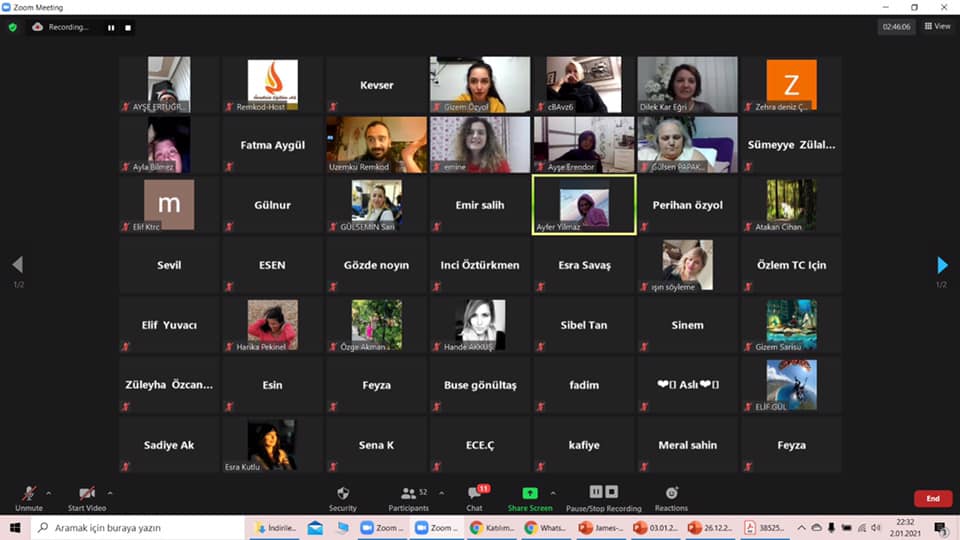Viewport: 960px width, 540px height.
Task: Expand audio options arrow beside Unmute
Action: (x=49, y=493)
